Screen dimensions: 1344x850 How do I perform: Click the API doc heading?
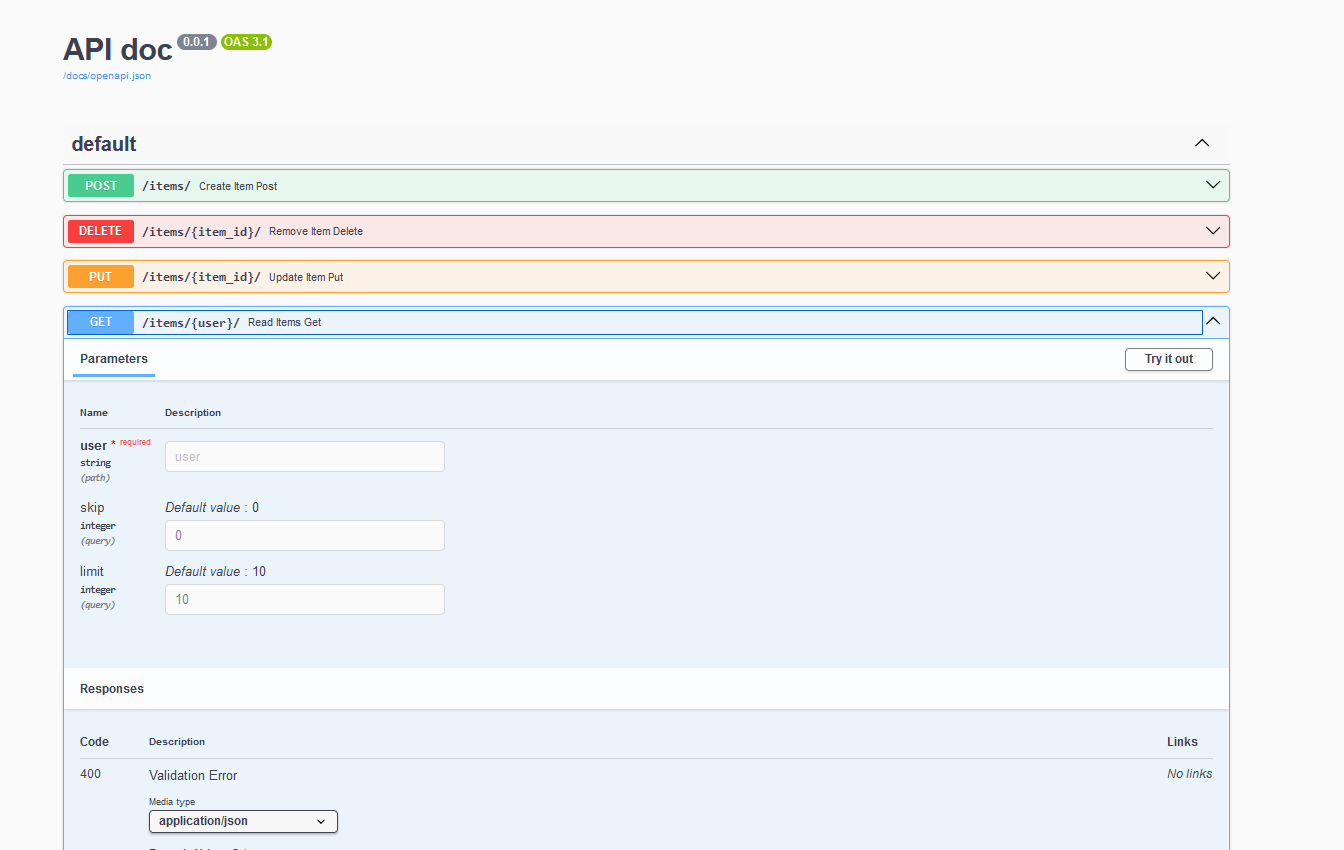[x=118, y=50]
